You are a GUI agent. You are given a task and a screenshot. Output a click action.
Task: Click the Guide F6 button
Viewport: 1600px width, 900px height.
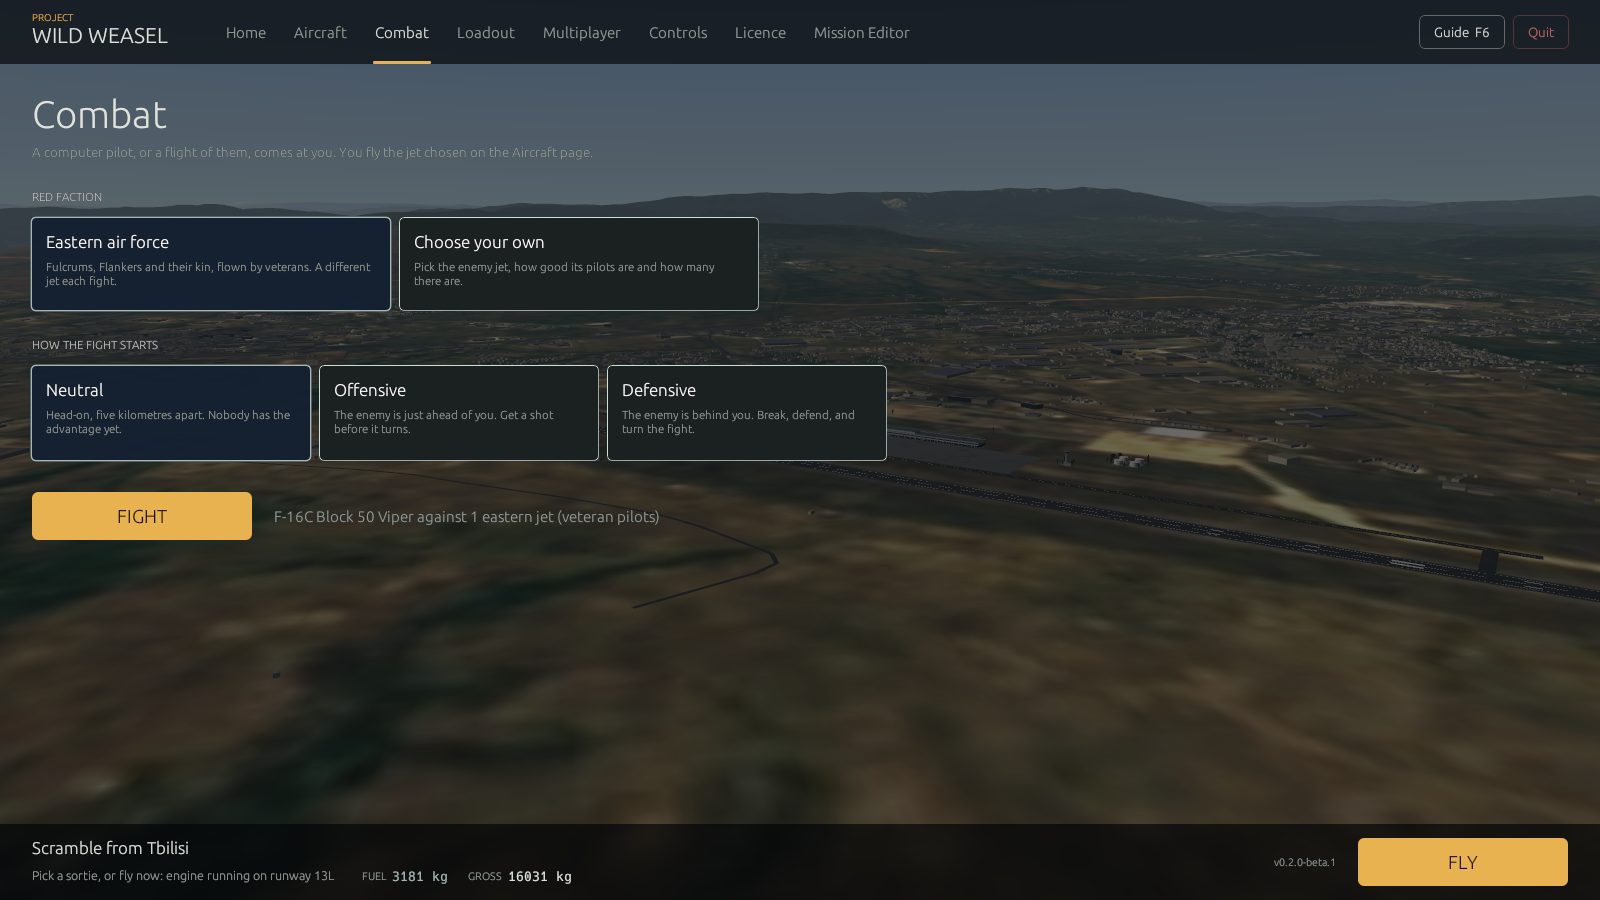pos(1461,32)
